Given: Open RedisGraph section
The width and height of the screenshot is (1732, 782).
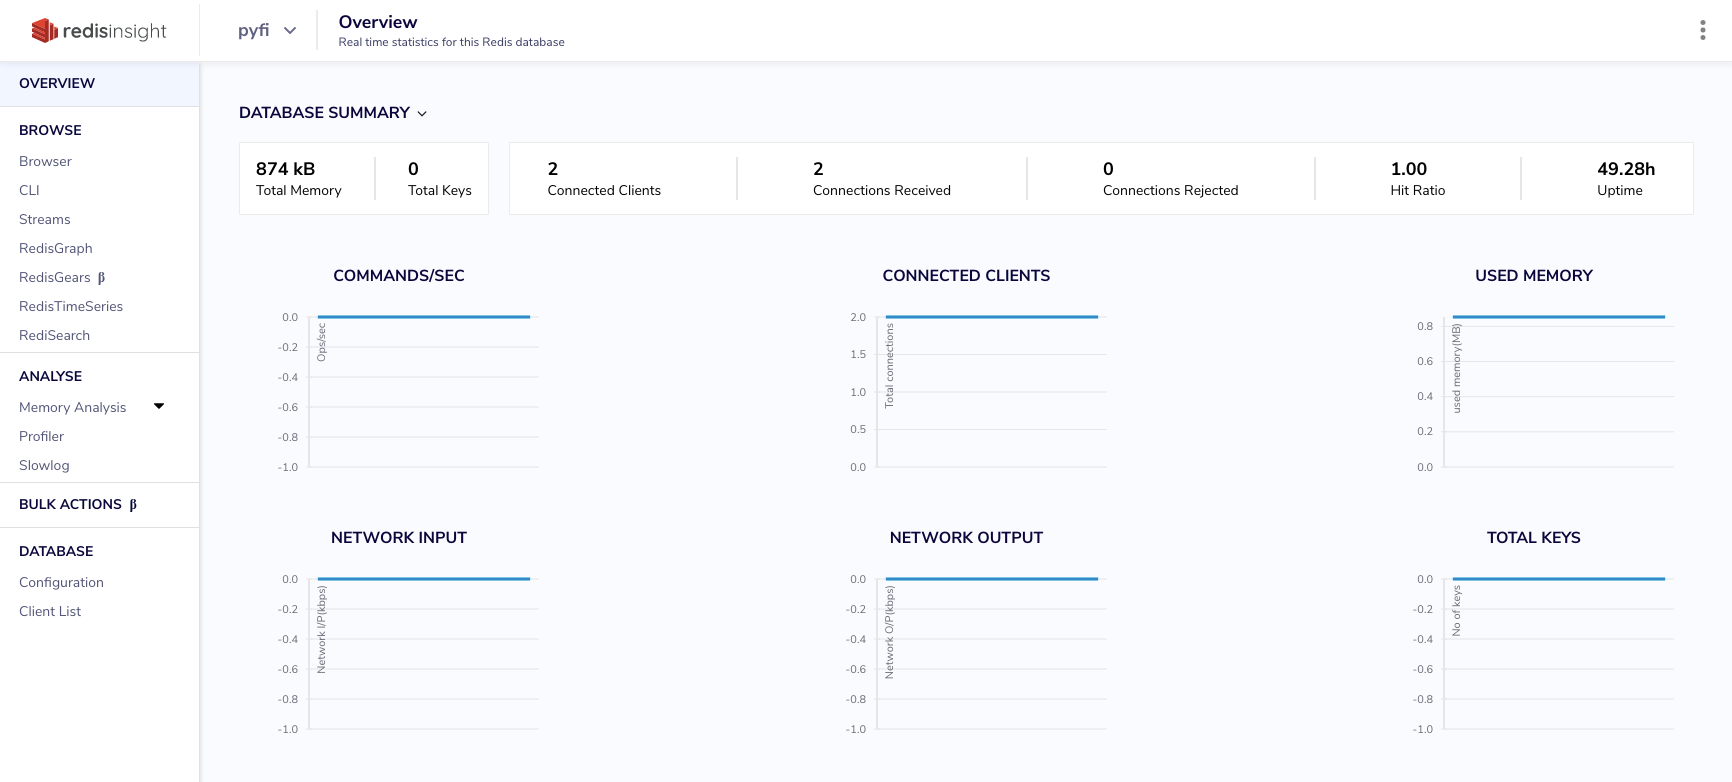Looking at the screenshot, I should [x=56, y=248].
